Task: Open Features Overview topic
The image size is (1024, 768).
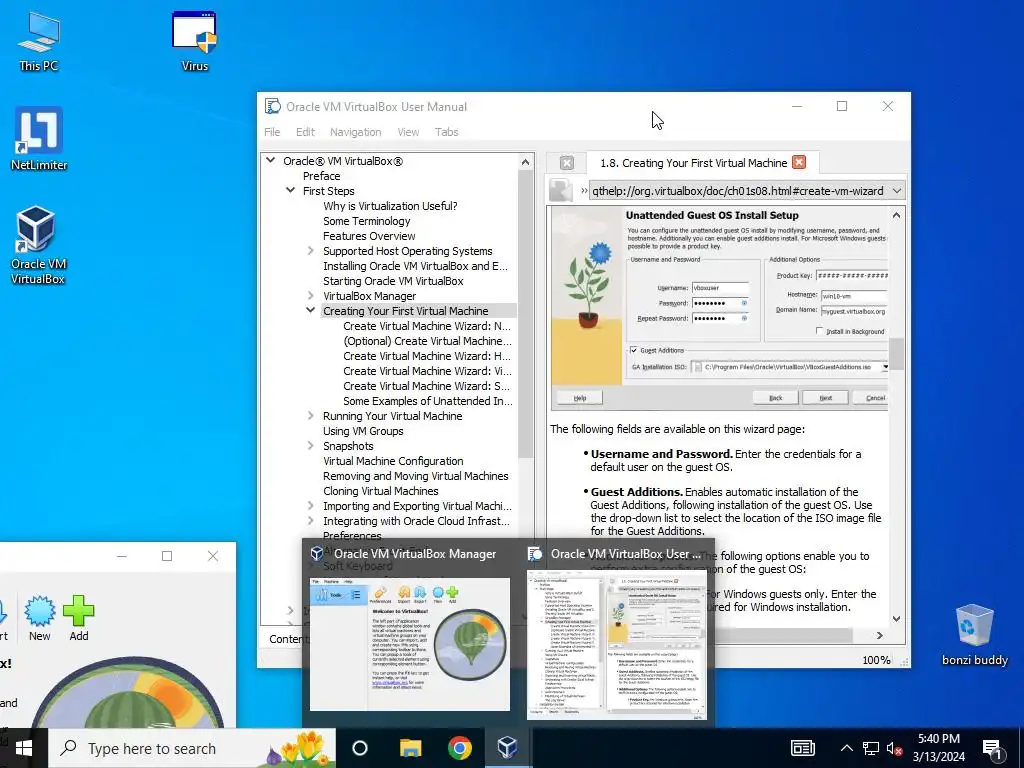Action: 369,236
